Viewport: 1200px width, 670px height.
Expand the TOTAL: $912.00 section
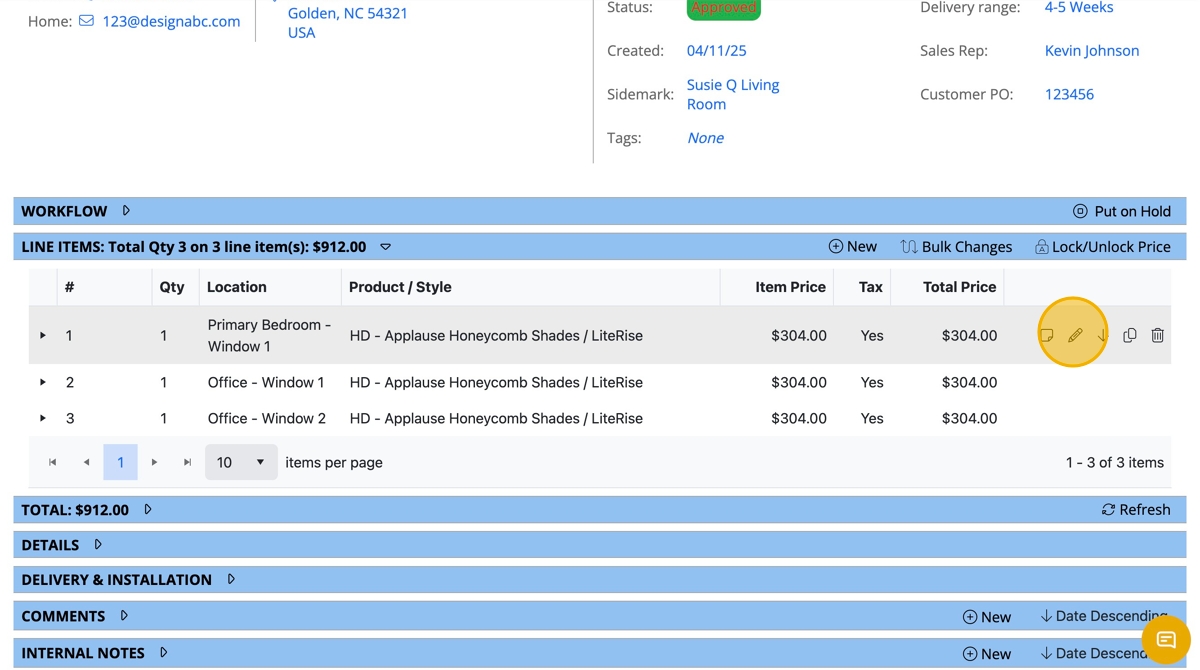point(148,509)
